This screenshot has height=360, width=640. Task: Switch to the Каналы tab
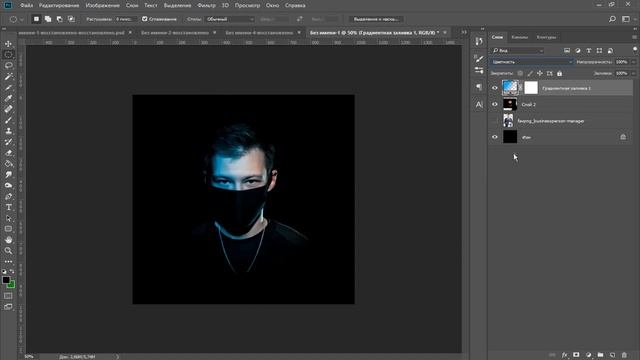tap(520, 37)
